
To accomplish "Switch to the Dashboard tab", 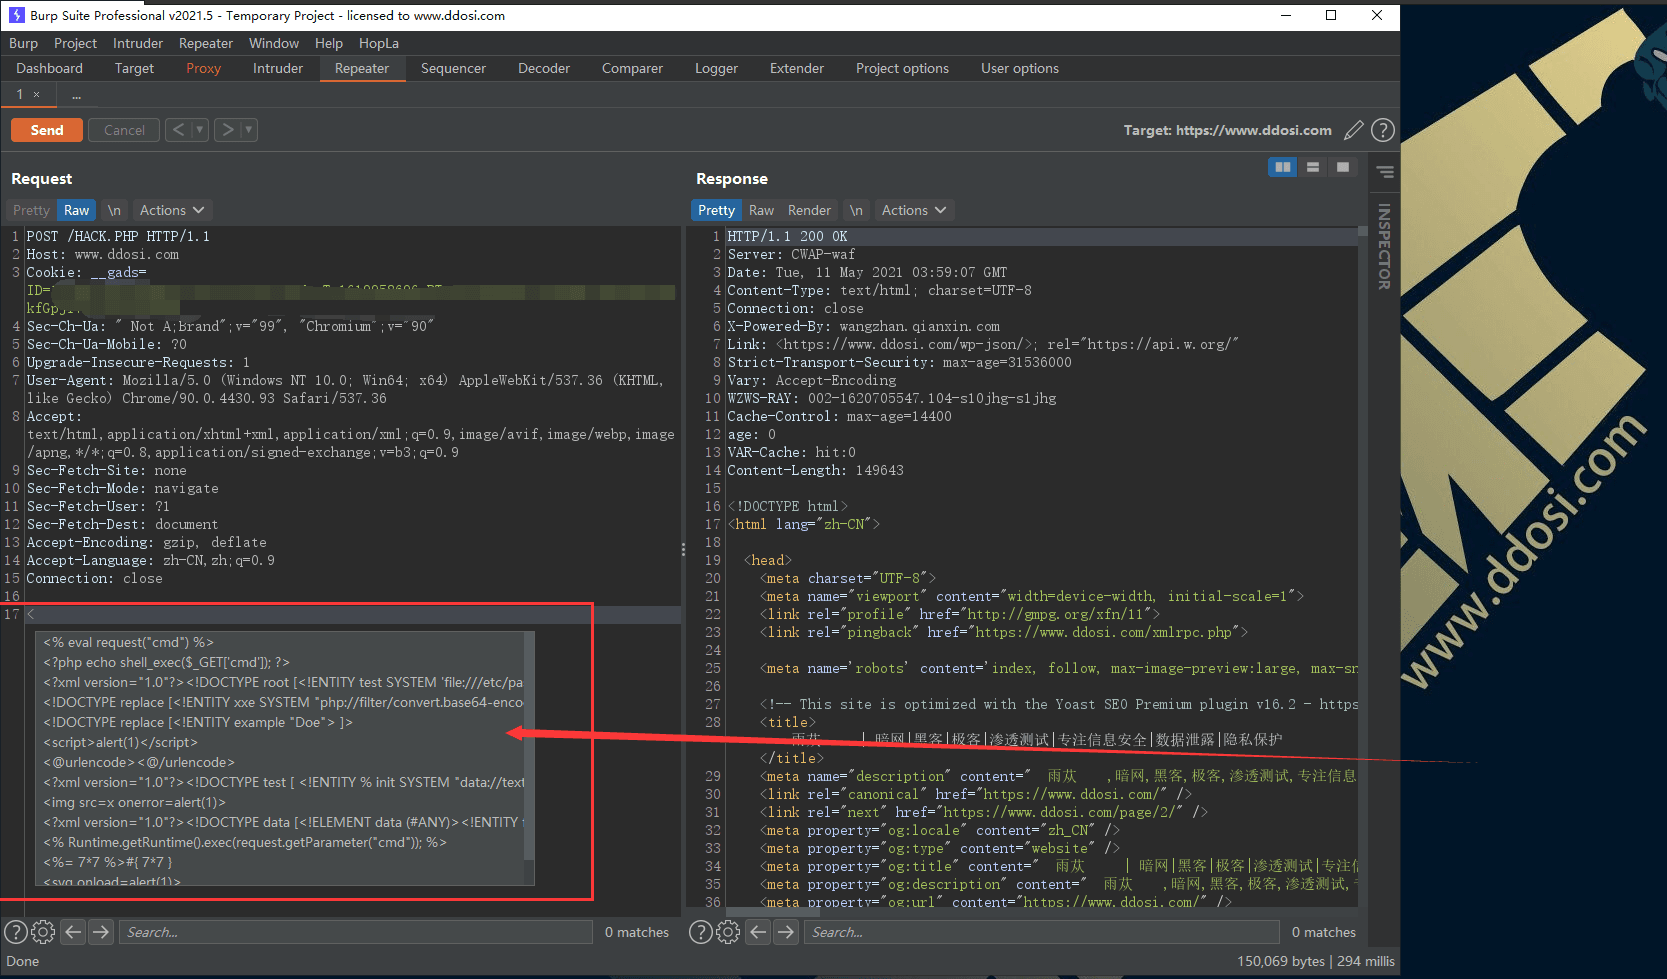I will click(x=49, y=68).
